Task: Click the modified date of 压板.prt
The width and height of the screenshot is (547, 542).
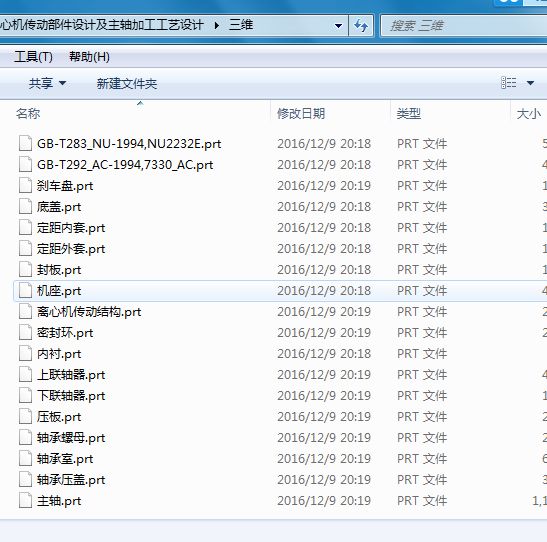Action: (324, 416)
